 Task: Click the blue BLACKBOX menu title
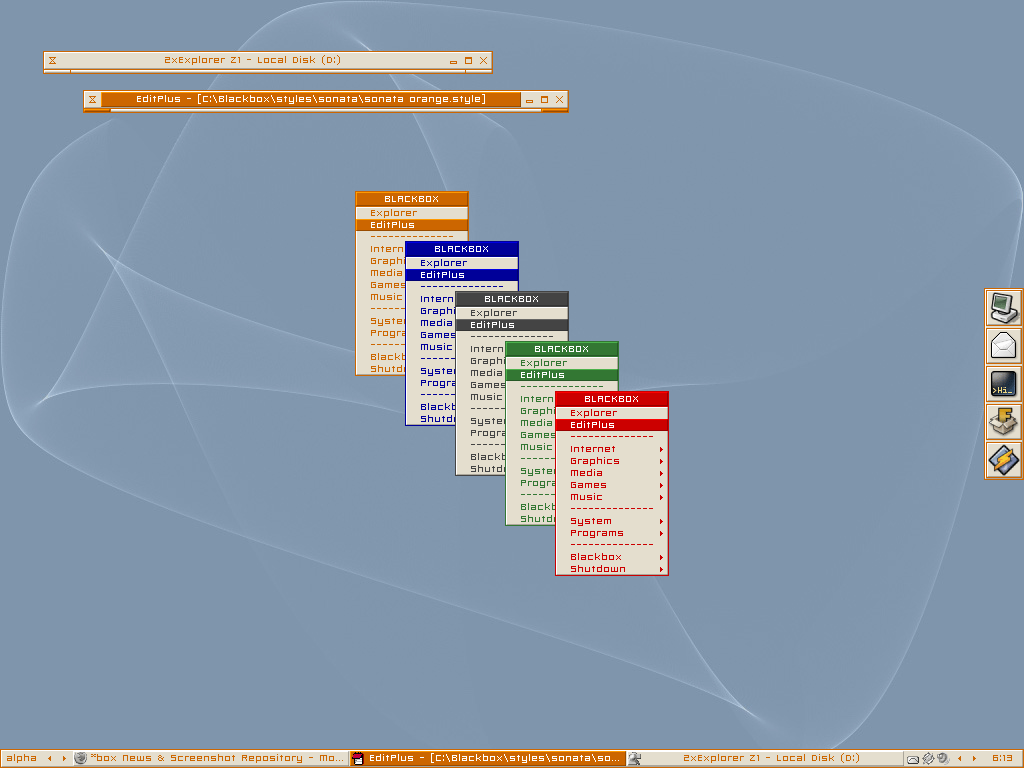pyautogui.click(x=462, y=249)
